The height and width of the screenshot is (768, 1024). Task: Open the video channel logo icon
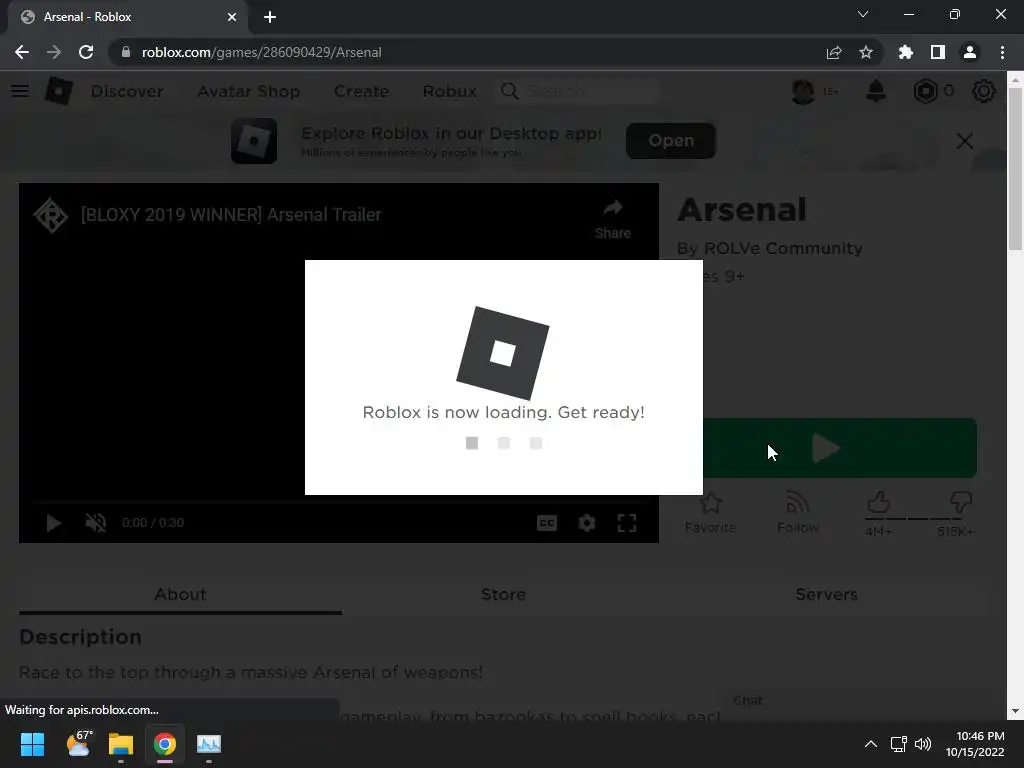point(51,215)
